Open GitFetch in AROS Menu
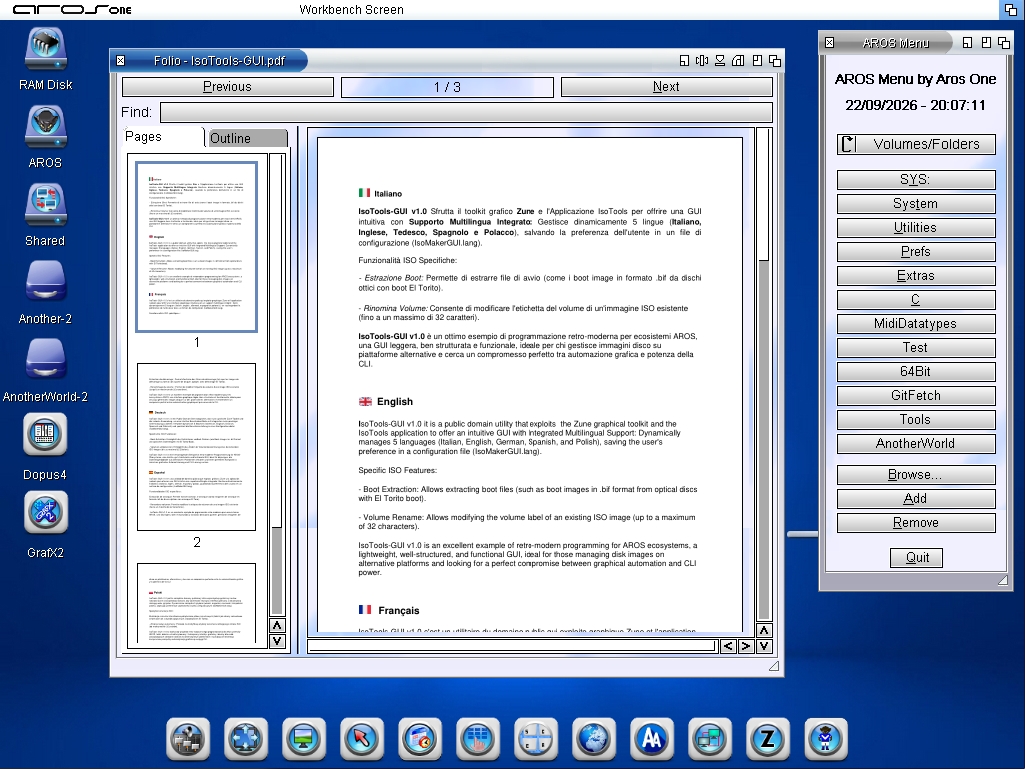Viewport: 1025px width, 769px height. click(916, 396)
